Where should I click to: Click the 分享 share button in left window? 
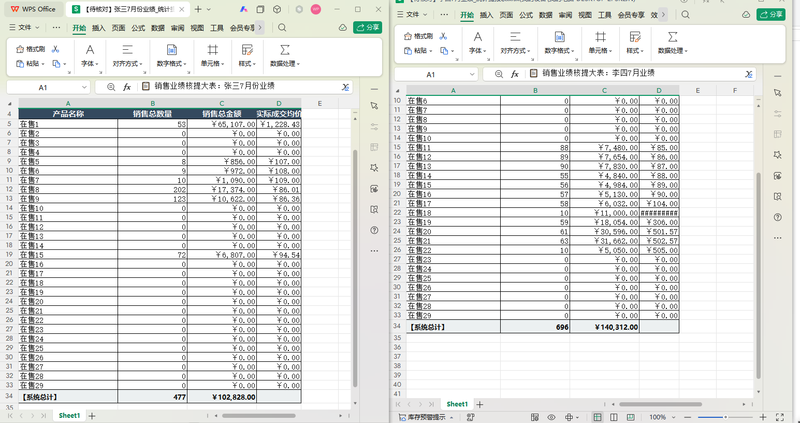[367, 28]
